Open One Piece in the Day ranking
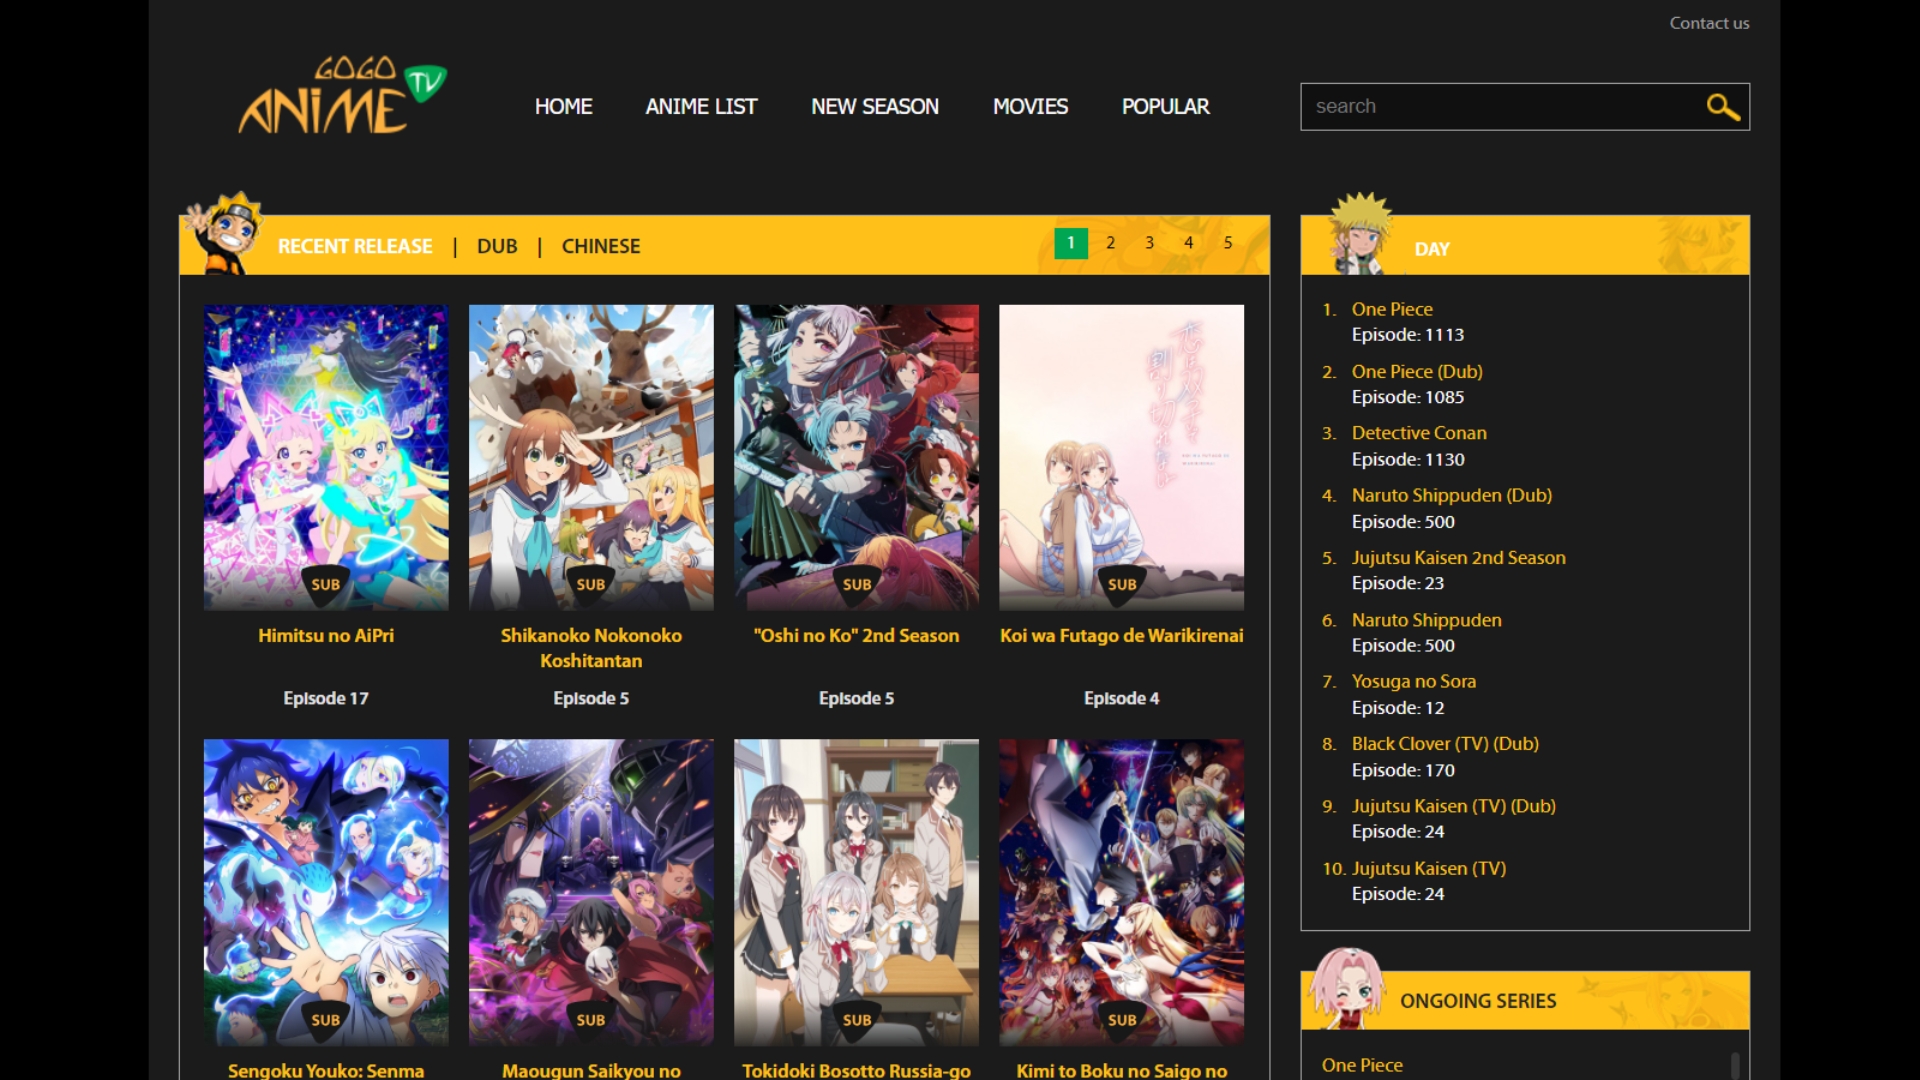Screen dimensions: 1920x1080 pyautogui.click(x=1392, y=309)
